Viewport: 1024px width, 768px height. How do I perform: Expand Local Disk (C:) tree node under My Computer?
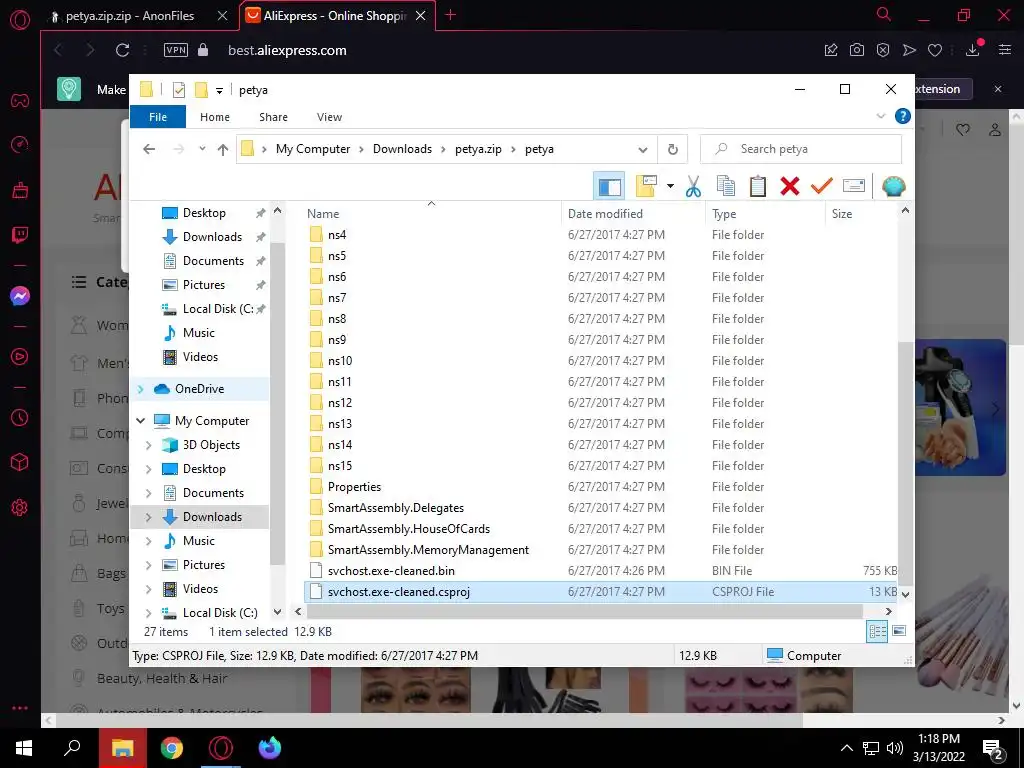pyautogui.click(x=149, y=613)
